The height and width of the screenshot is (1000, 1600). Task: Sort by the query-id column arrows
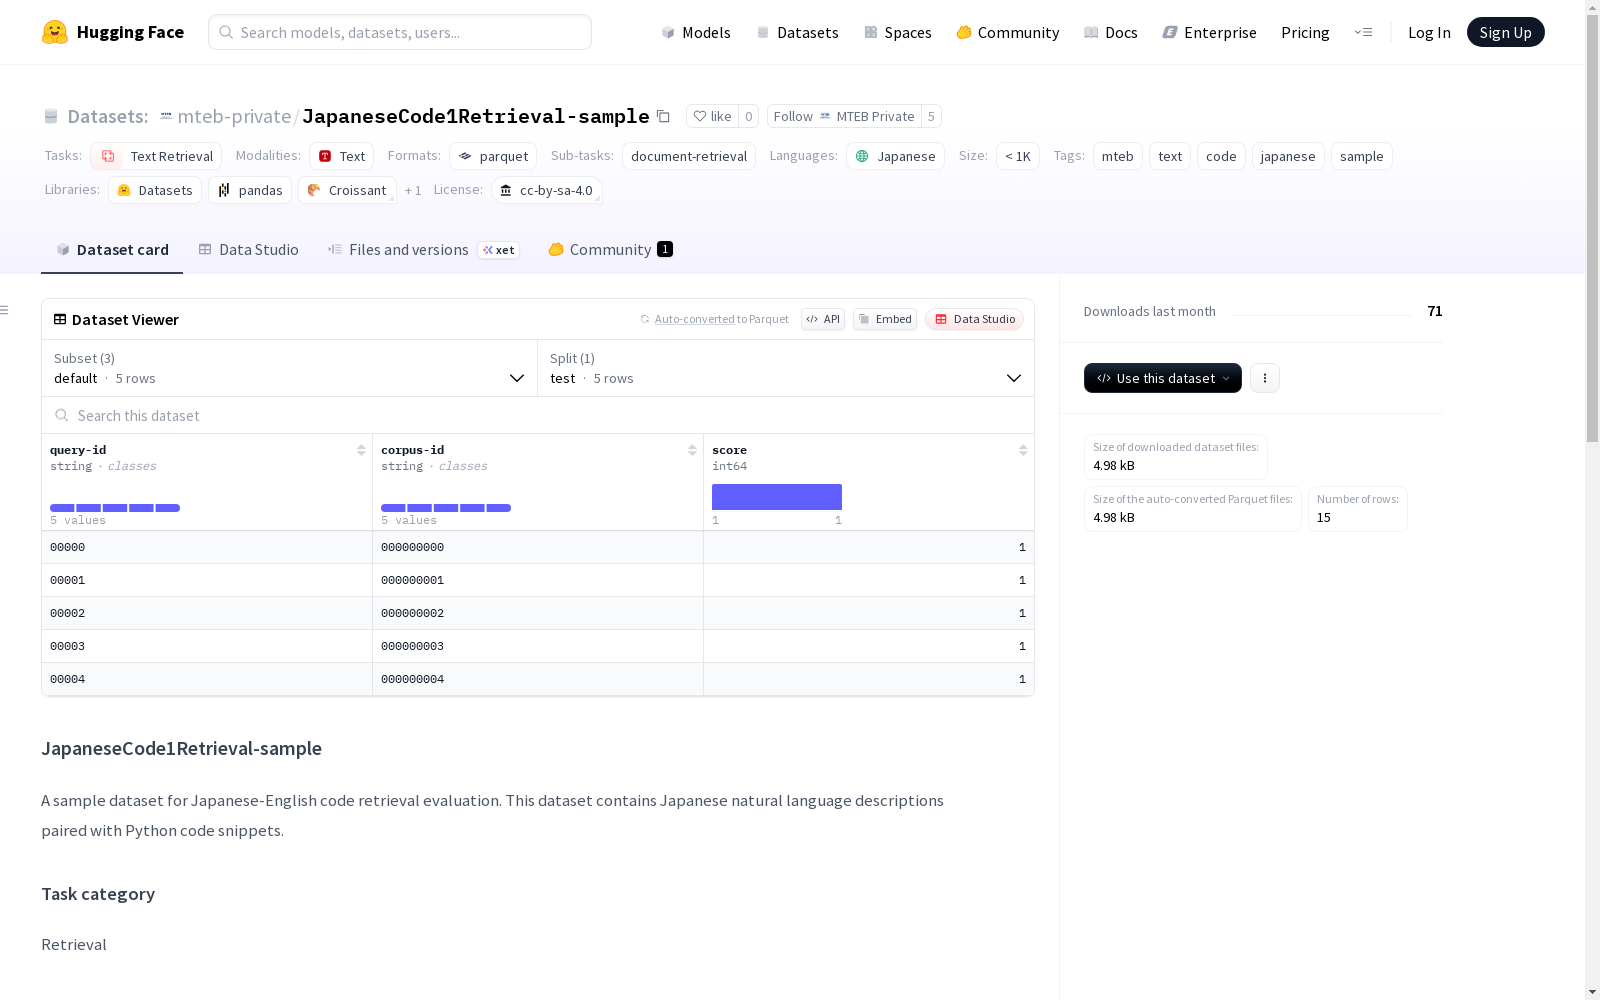[361, 450]
